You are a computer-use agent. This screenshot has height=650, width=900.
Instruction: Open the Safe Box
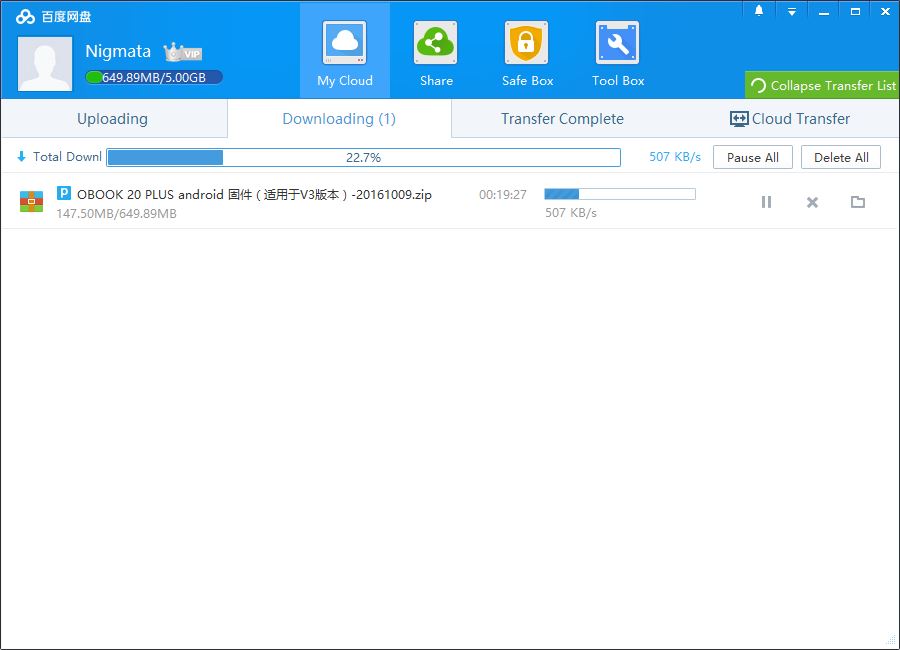[x=527, y=52]
